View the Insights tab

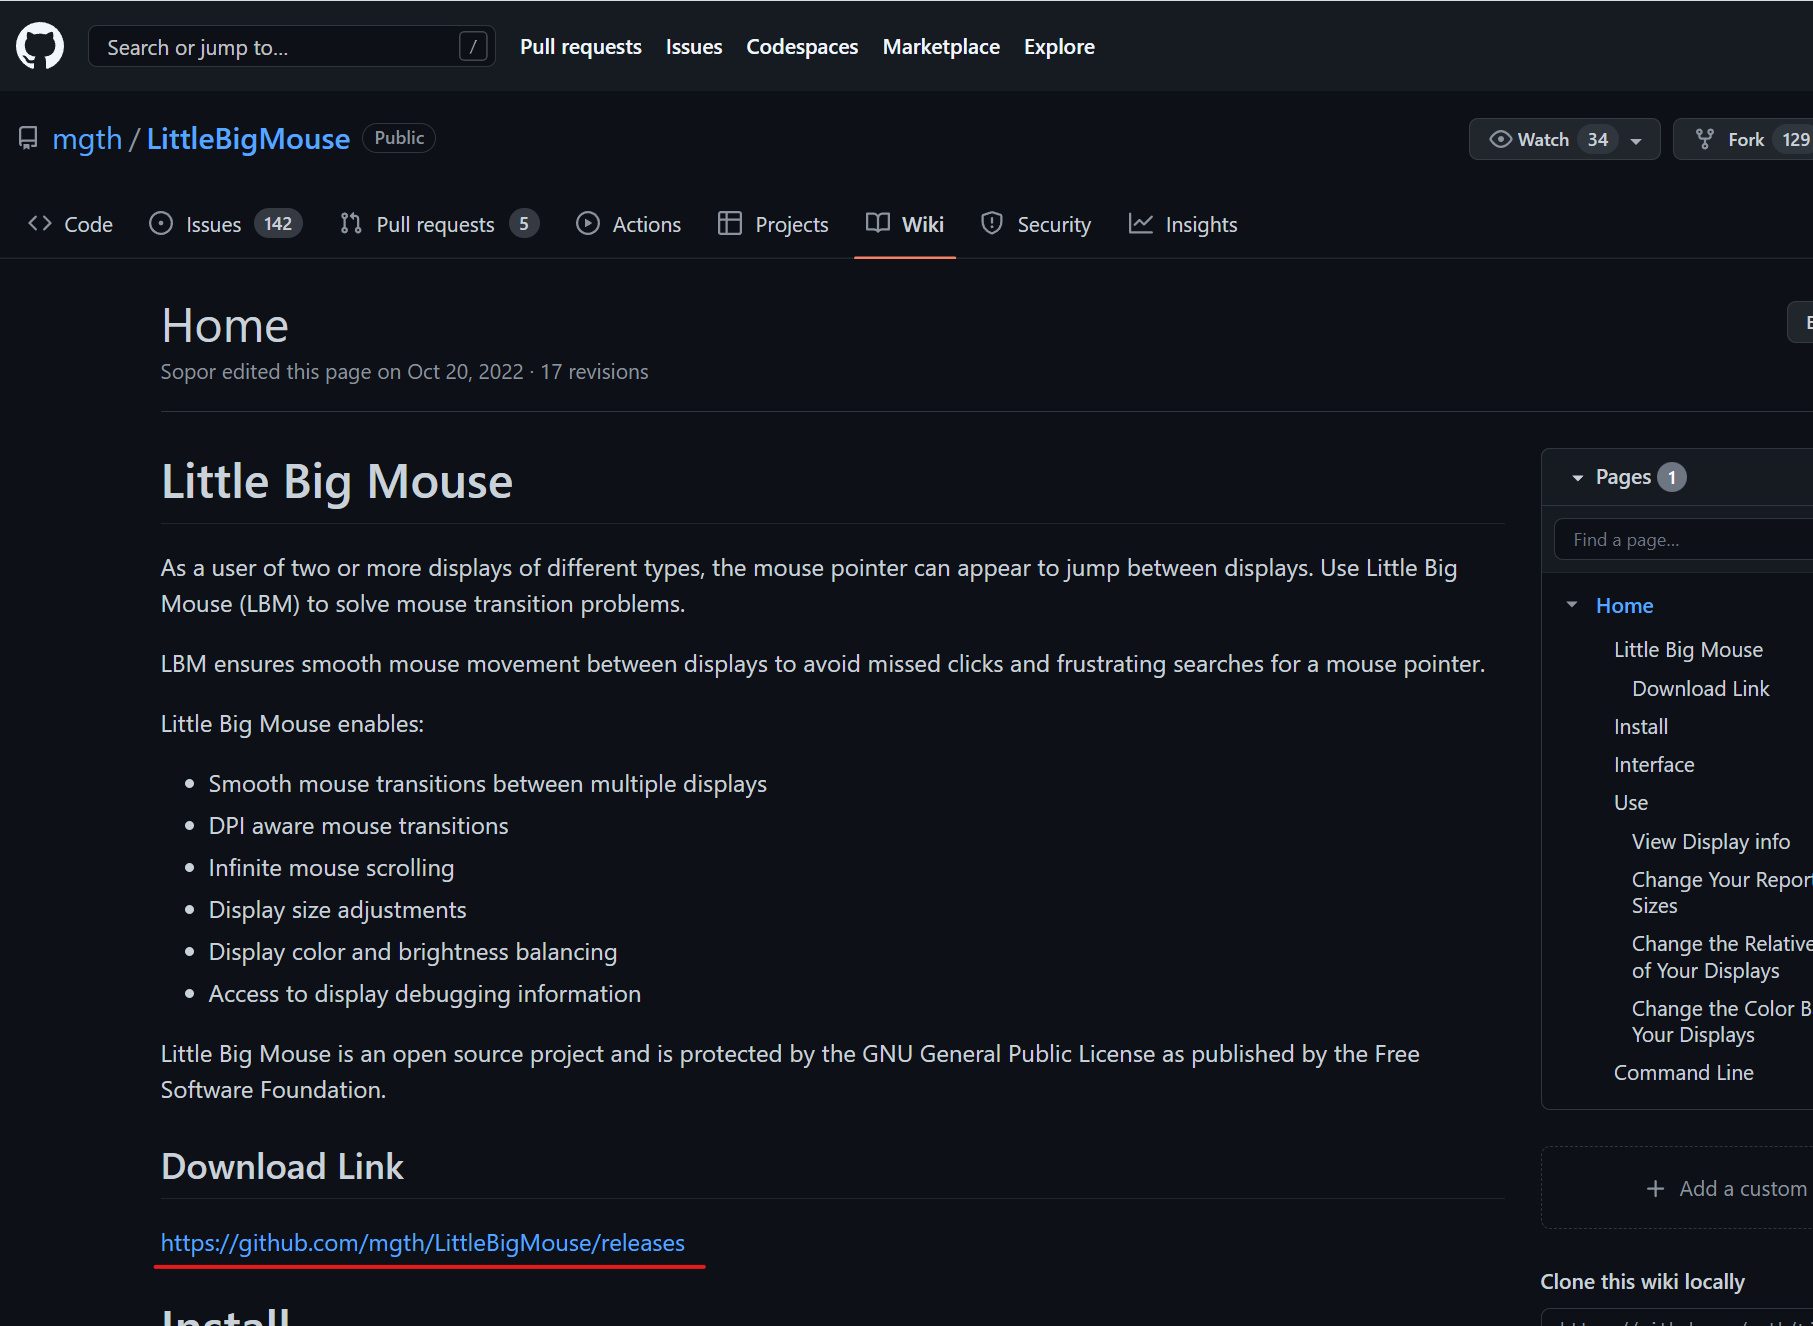point(1184,224)
